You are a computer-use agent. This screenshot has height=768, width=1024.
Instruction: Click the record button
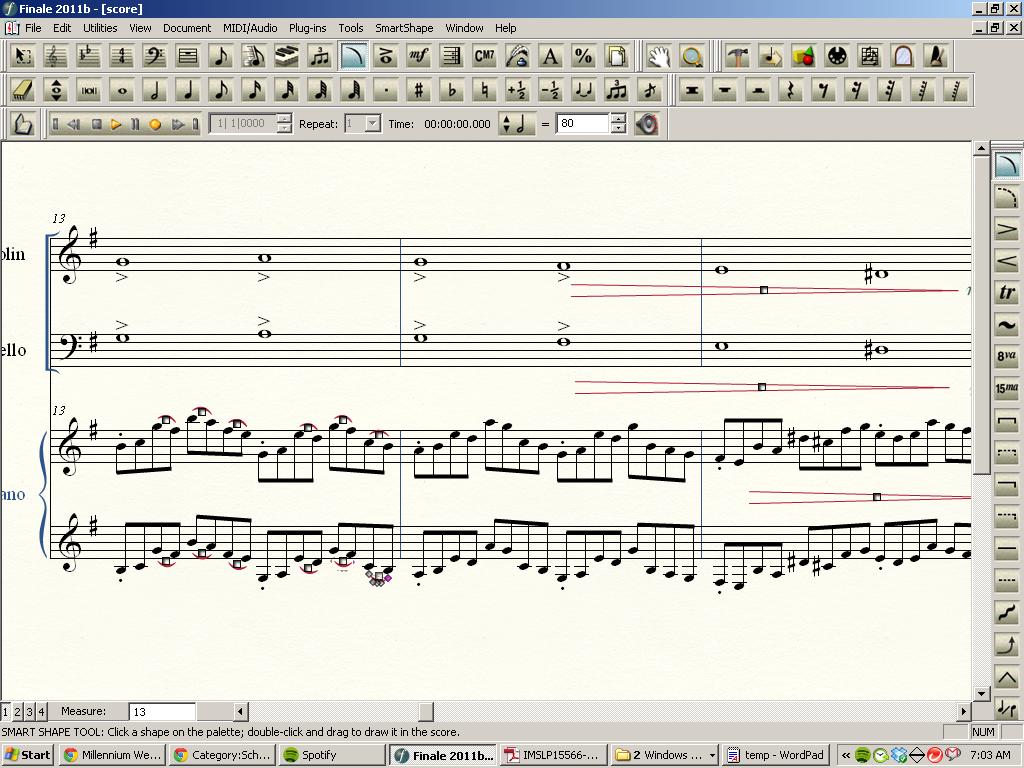click(155, 124)
